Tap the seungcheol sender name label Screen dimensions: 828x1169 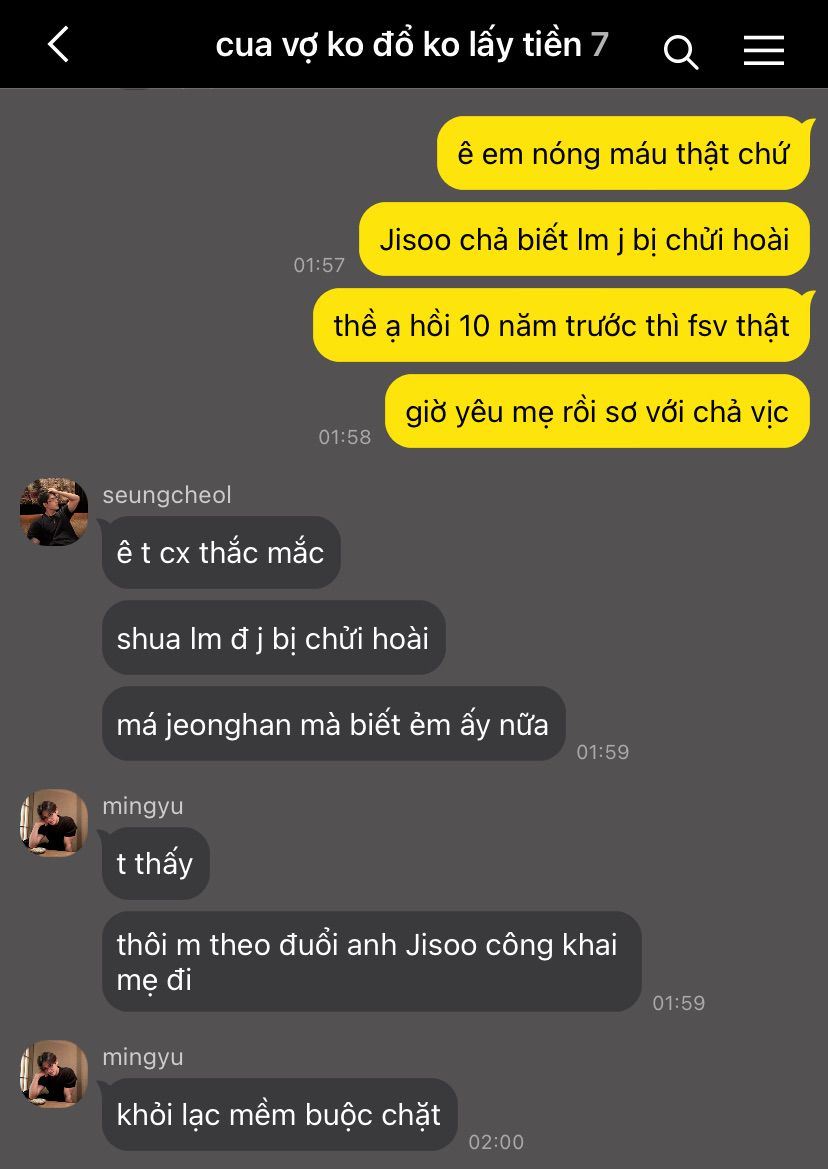[167, 495]
